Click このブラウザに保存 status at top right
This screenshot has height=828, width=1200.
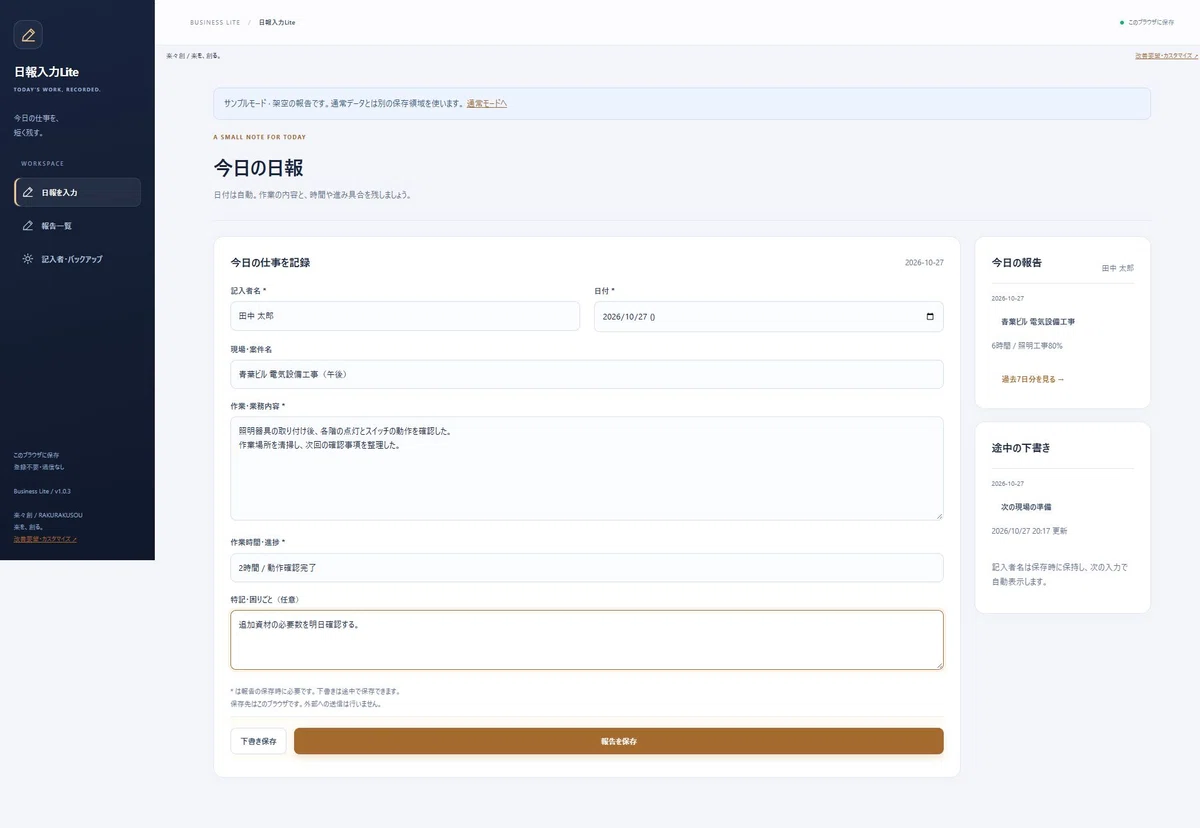click(x=1151, y=22)
